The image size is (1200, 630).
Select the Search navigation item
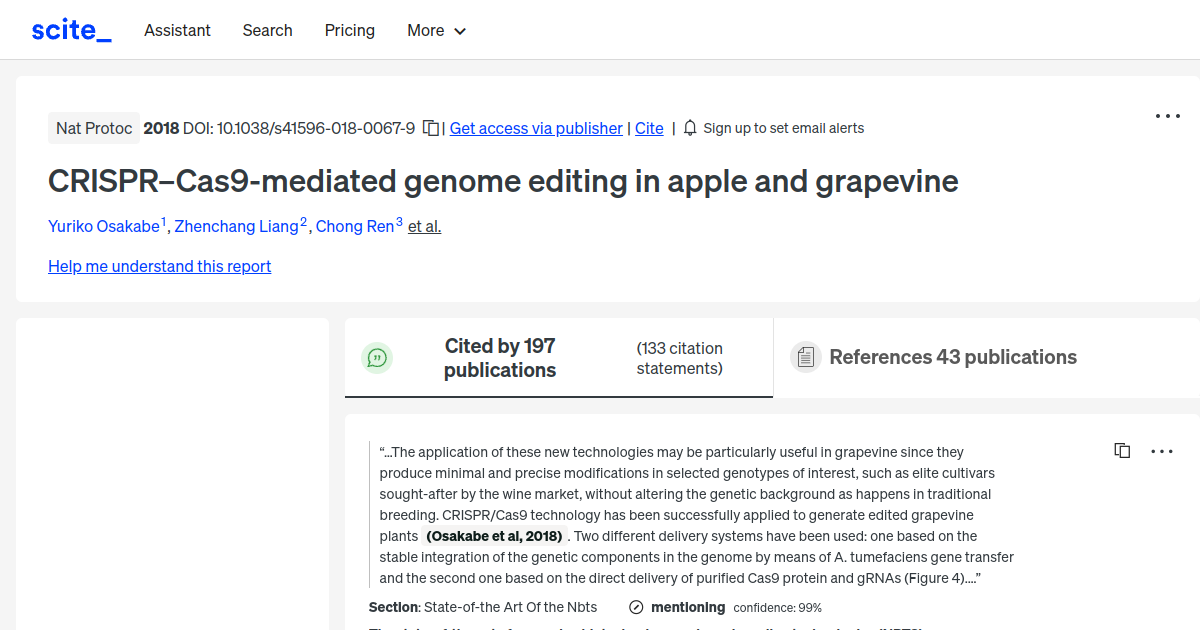point(267,30)
